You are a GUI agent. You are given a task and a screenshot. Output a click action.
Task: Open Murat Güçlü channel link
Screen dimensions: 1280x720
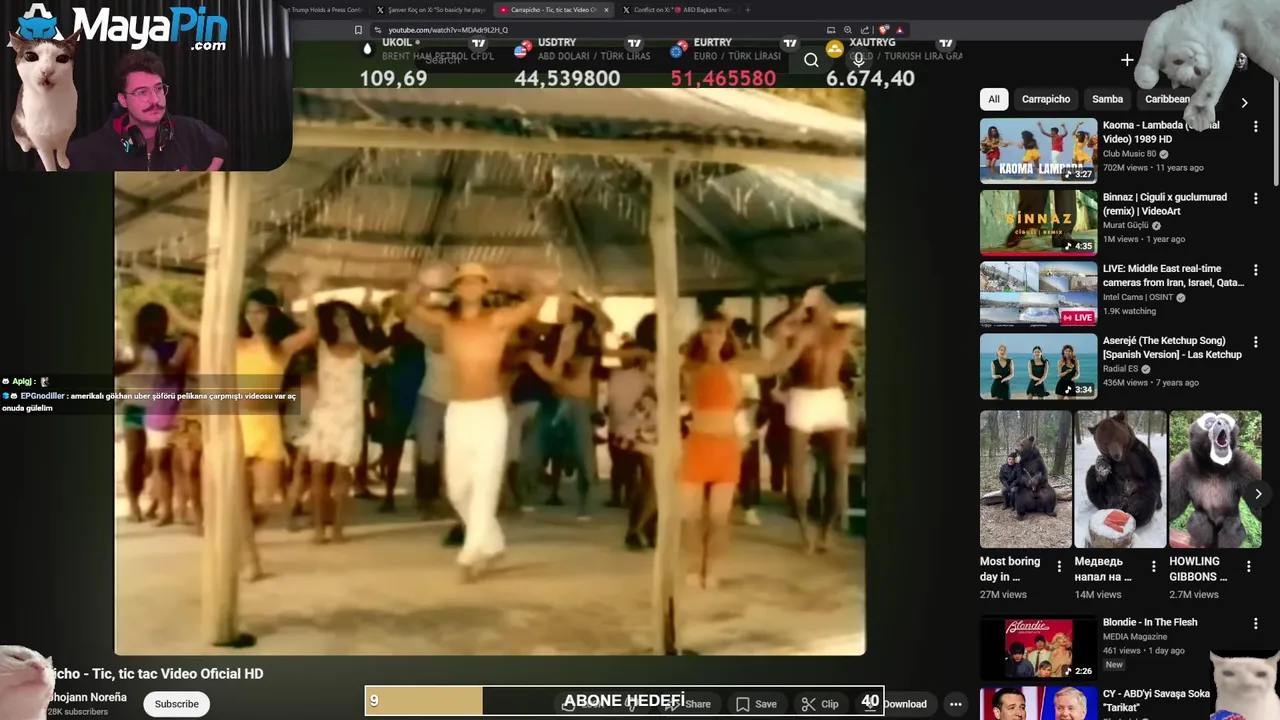(1126, 226)
